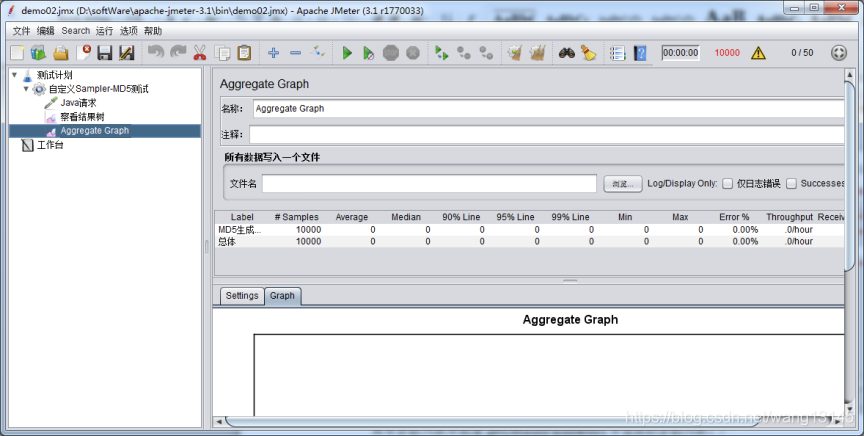
Task: Open the 运行 menu
Action: [104, 31]
